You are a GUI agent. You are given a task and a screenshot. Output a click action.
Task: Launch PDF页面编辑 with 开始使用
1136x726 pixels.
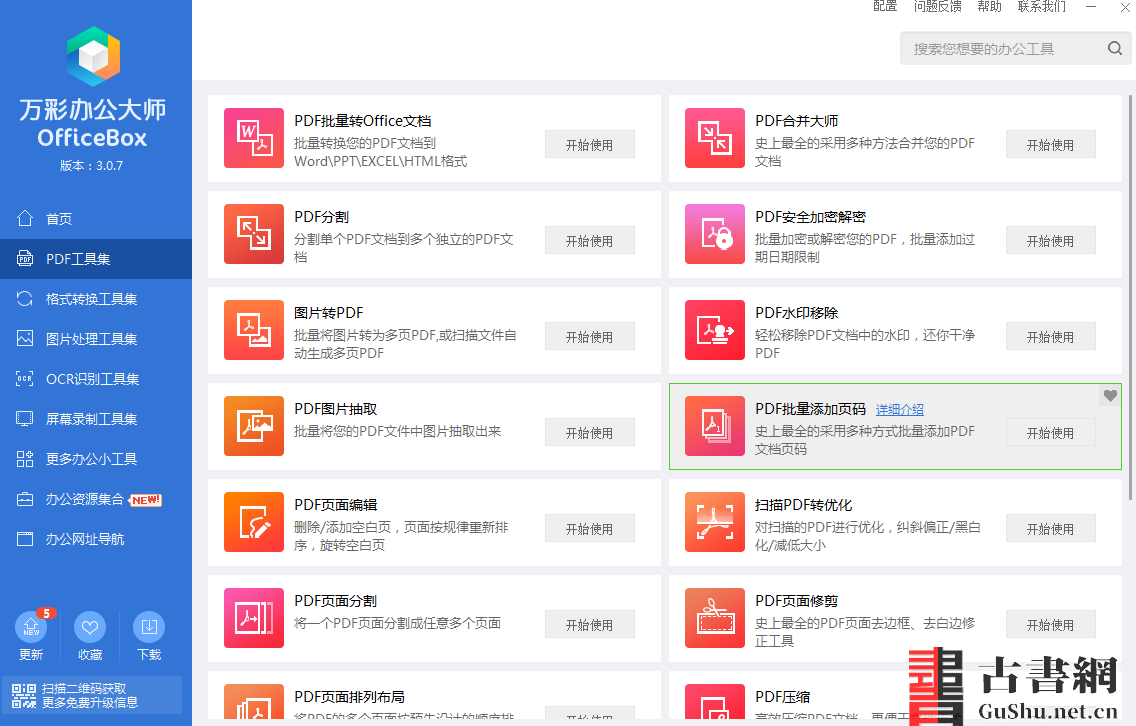click(590, 529)
